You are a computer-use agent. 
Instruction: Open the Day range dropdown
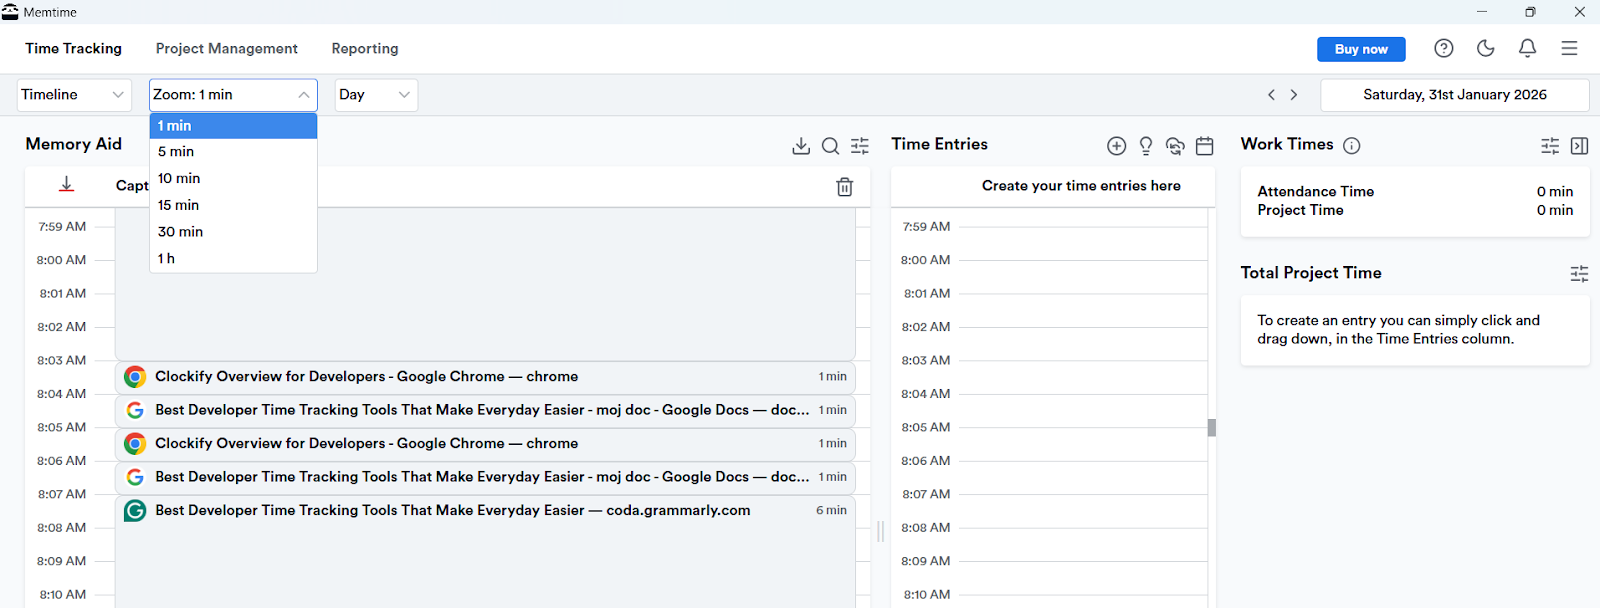(x=376, y=95)
